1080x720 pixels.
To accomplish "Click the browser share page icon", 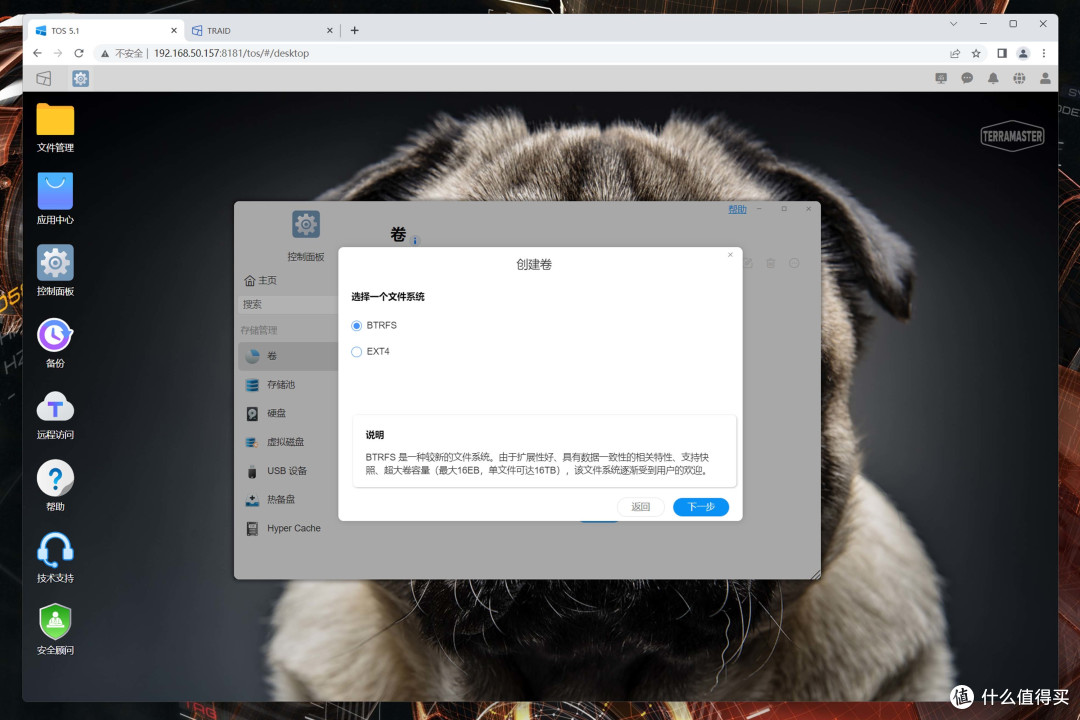I will tap(955, 53).
